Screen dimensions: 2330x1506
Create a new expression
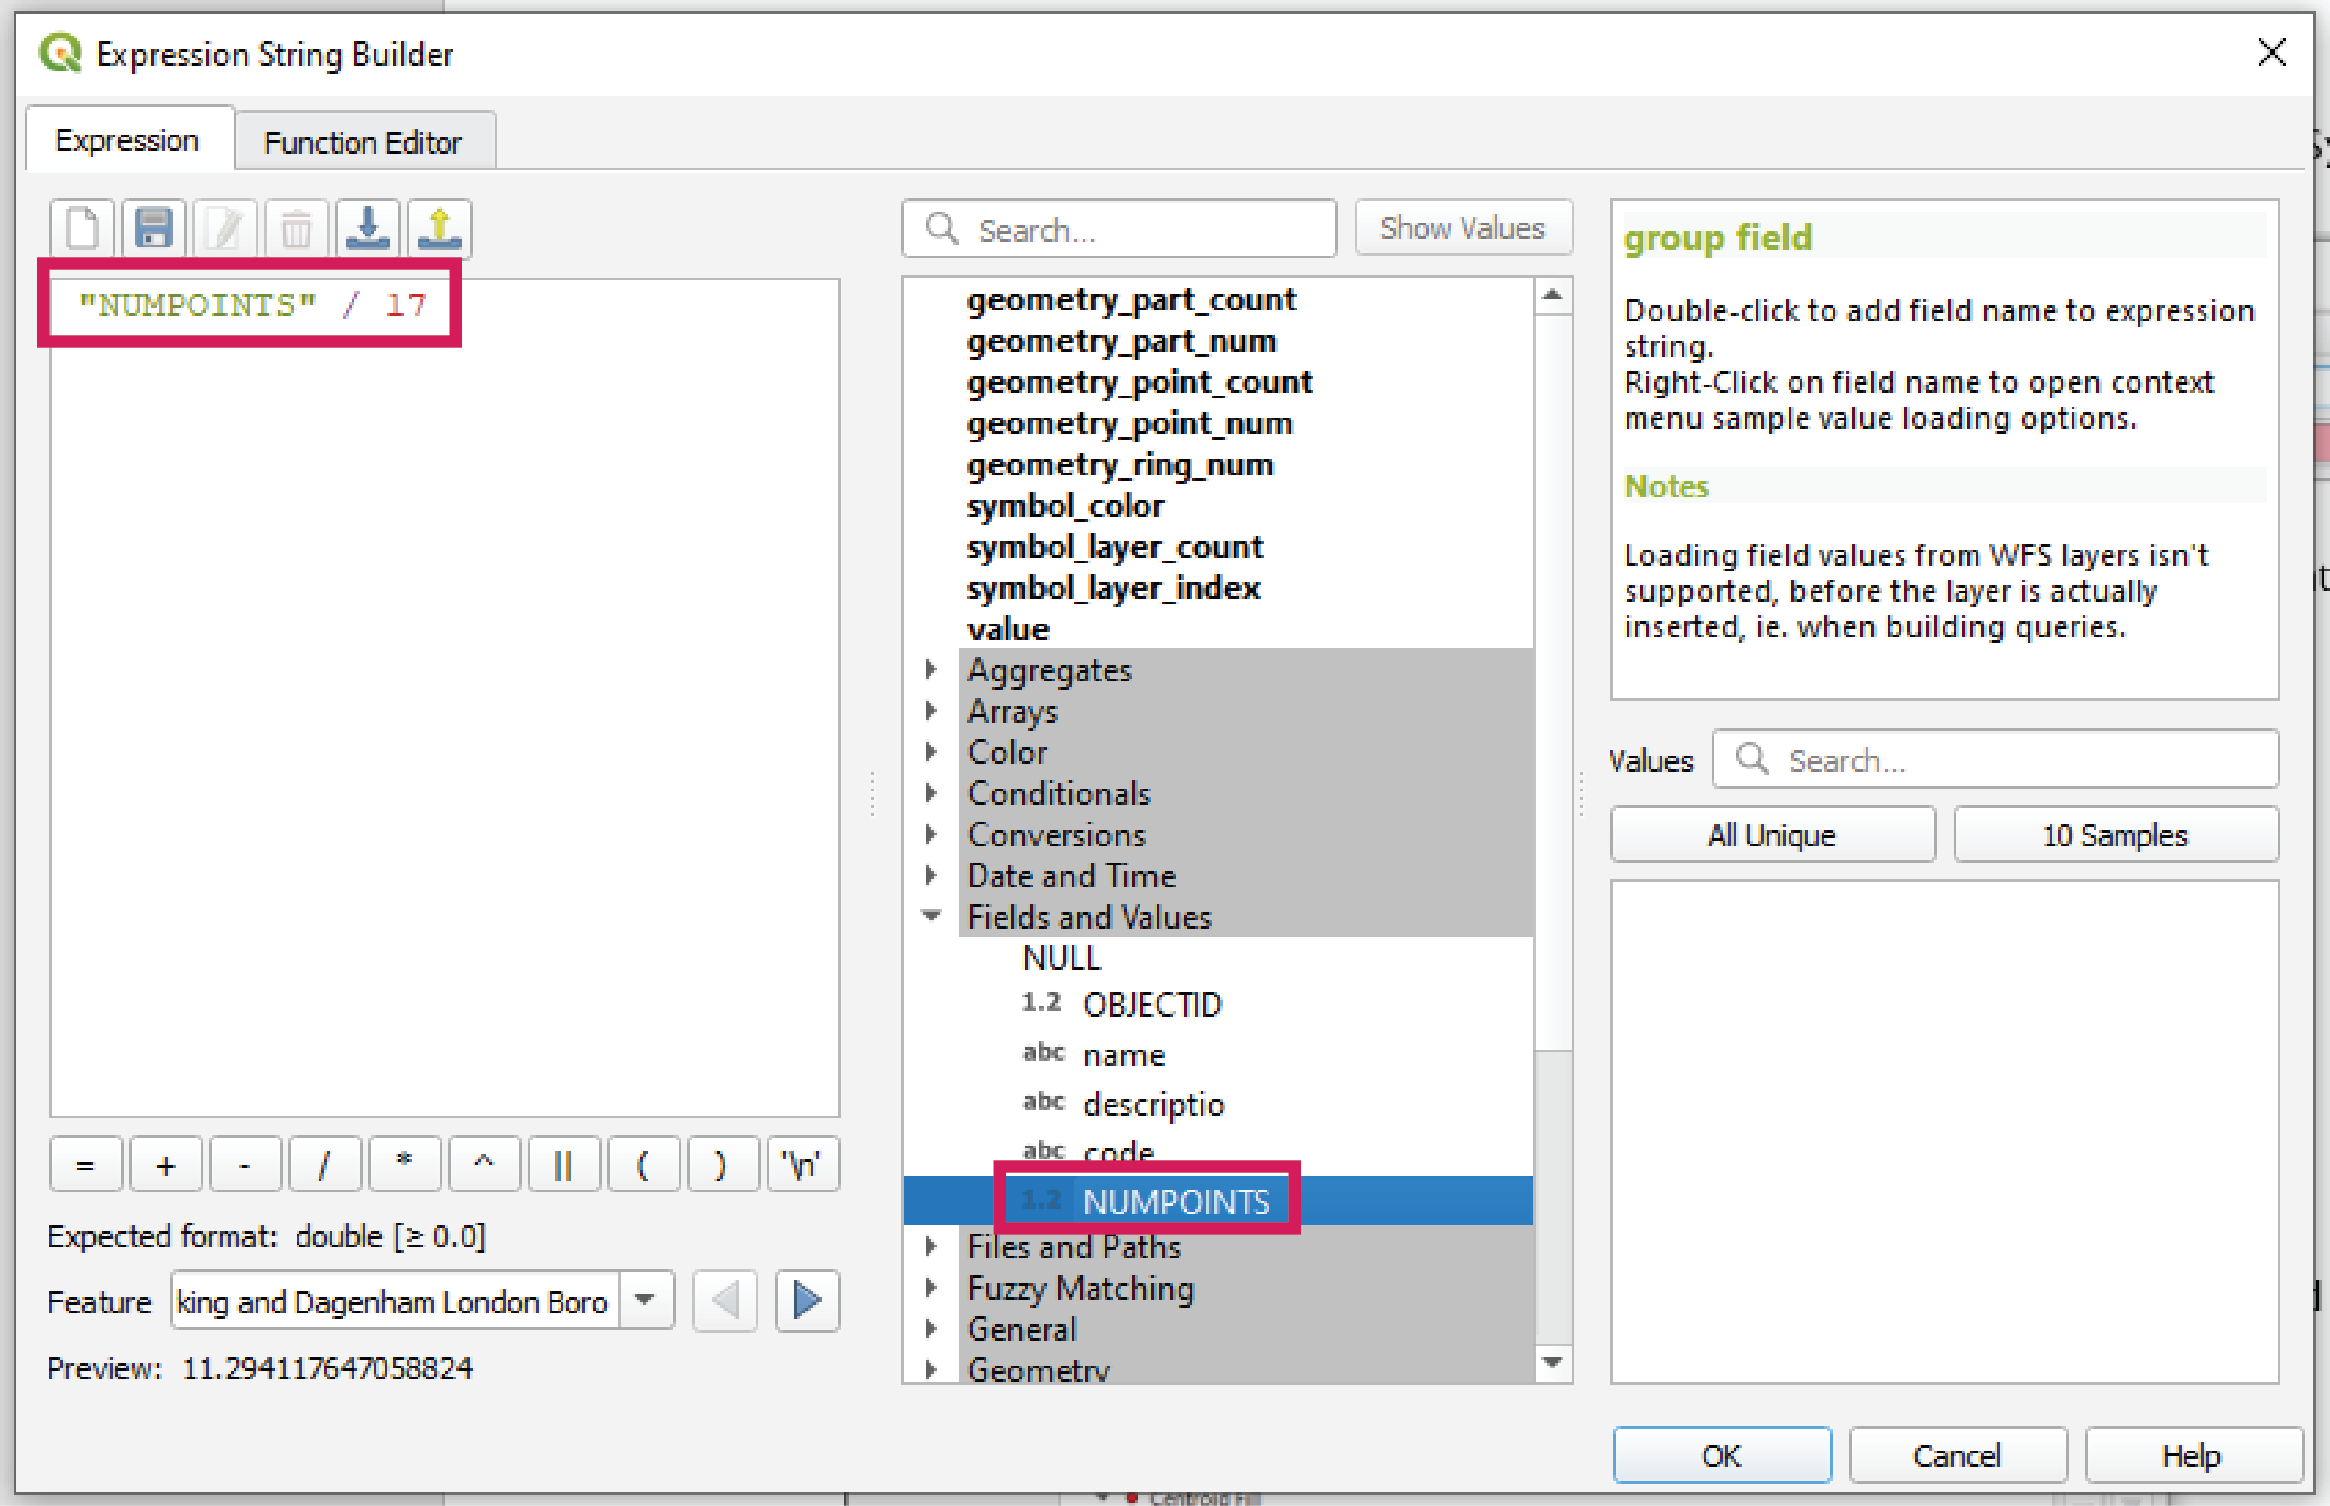81,228
